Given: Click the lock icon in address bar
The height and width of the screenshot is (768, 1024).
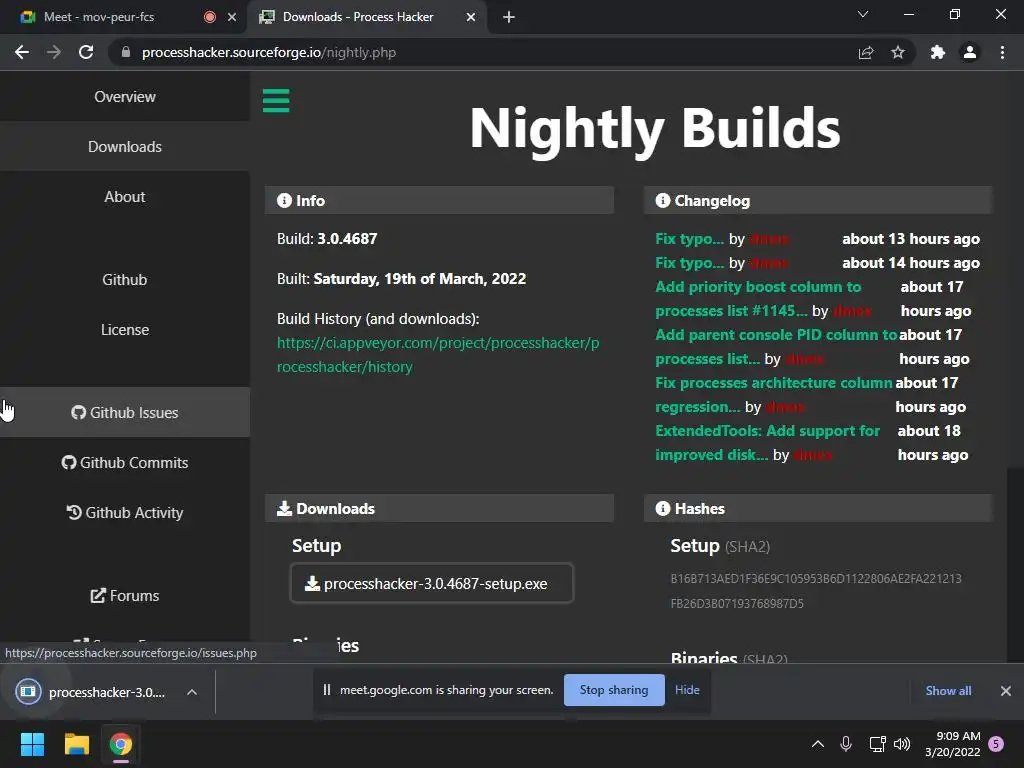Looking at the screenshot, I should 126,52.
